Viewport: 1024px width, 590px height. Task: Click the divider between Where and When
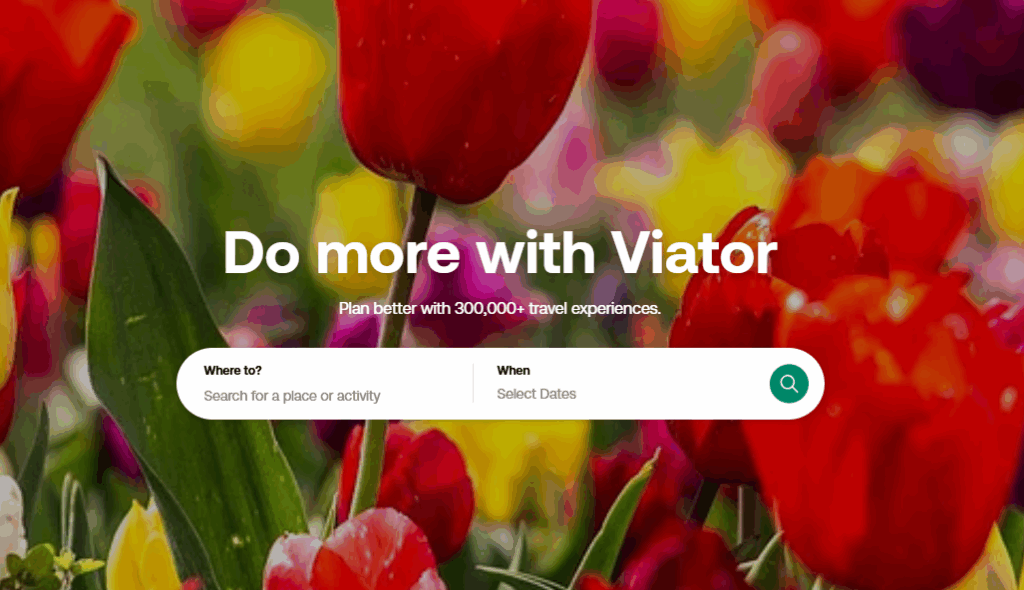click(x=473, y=384)
